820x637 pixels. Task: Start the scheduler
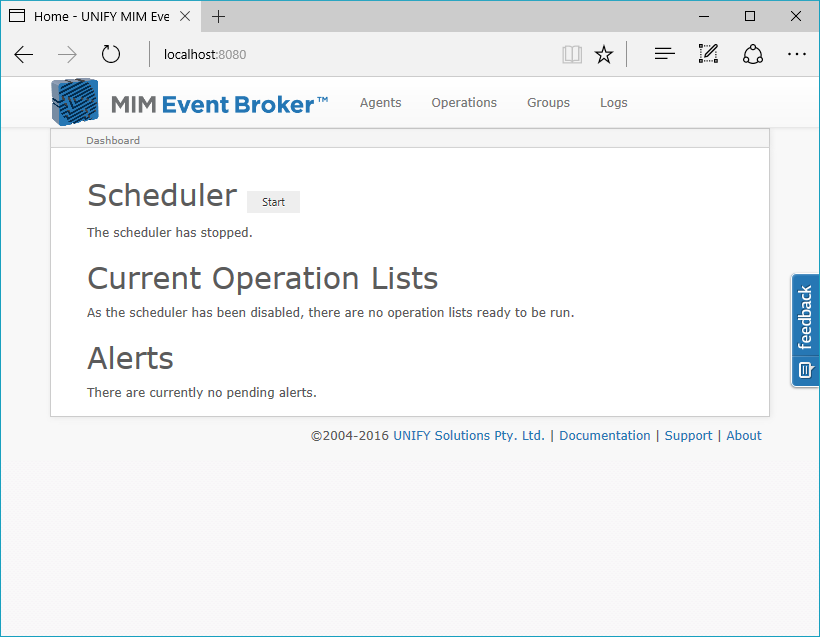[274, 202]
